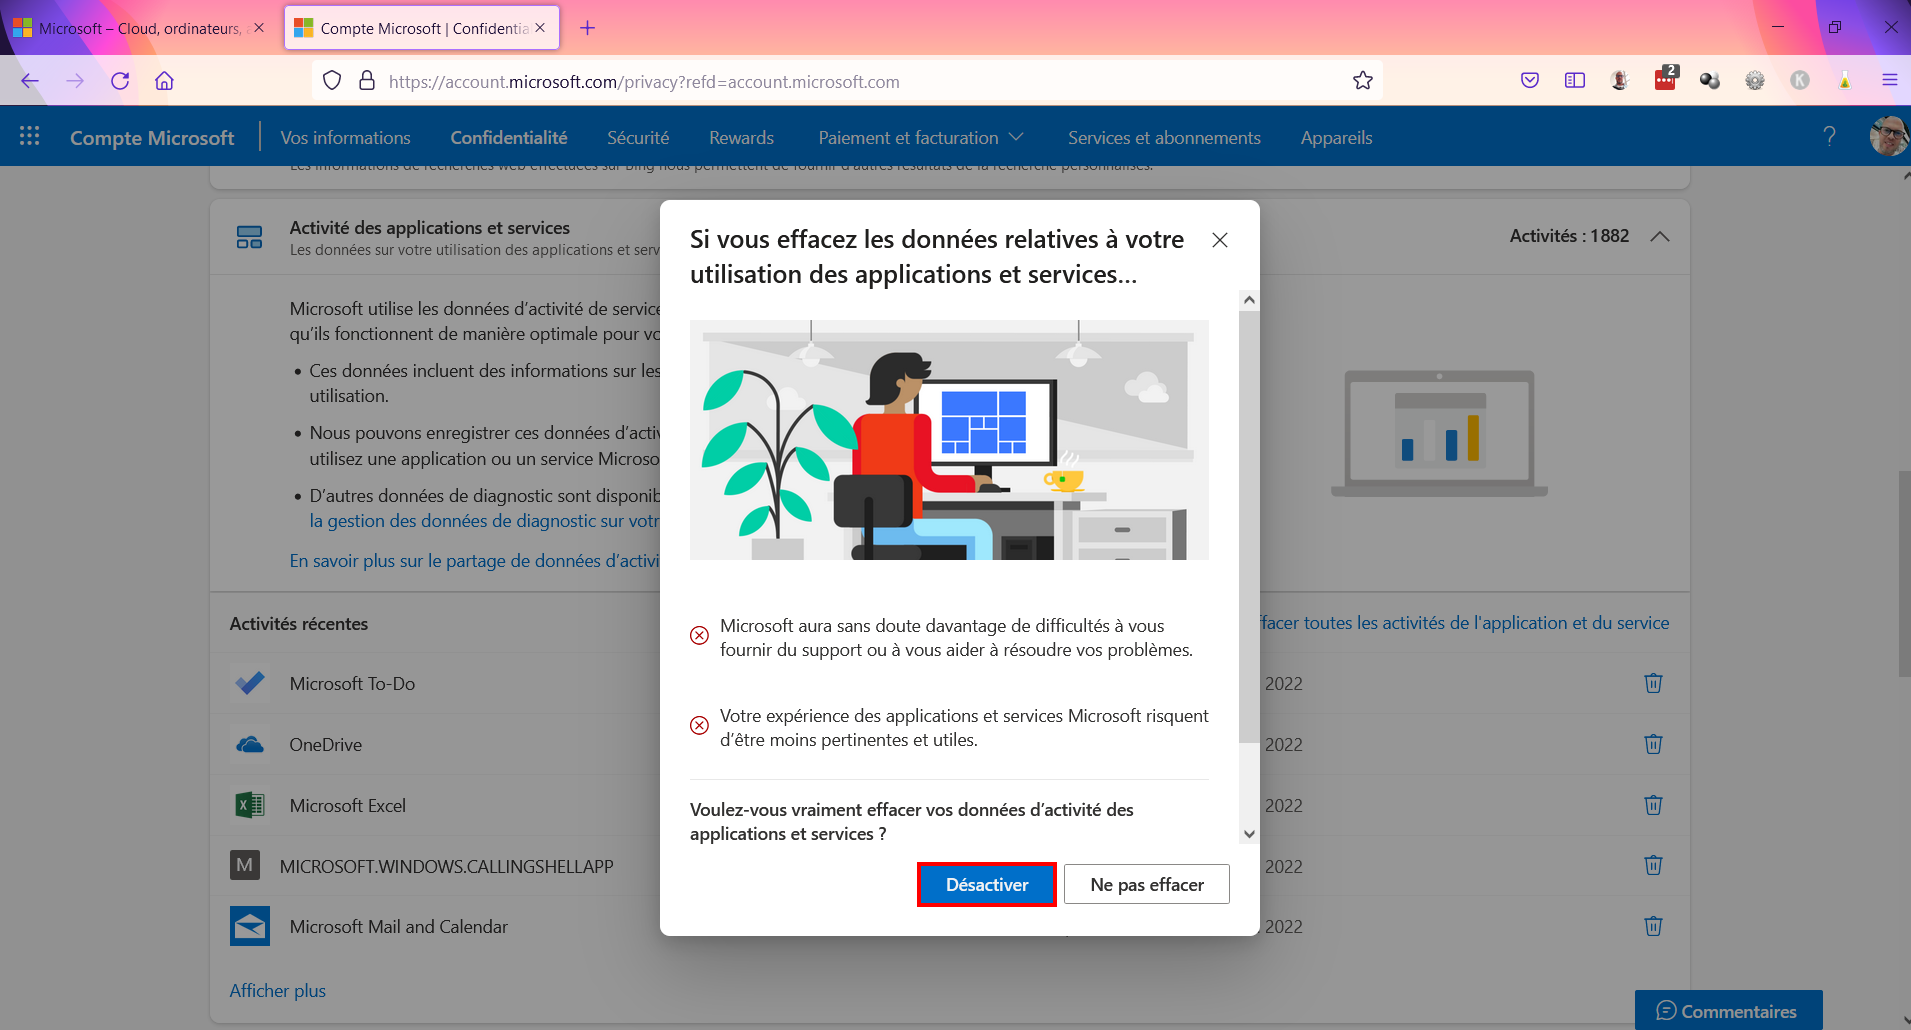This screenshot has width=1911, height=1030.
Task: Click the page scrollbar on right edge
Action: pyautogui.click(x=1903, y=572)
